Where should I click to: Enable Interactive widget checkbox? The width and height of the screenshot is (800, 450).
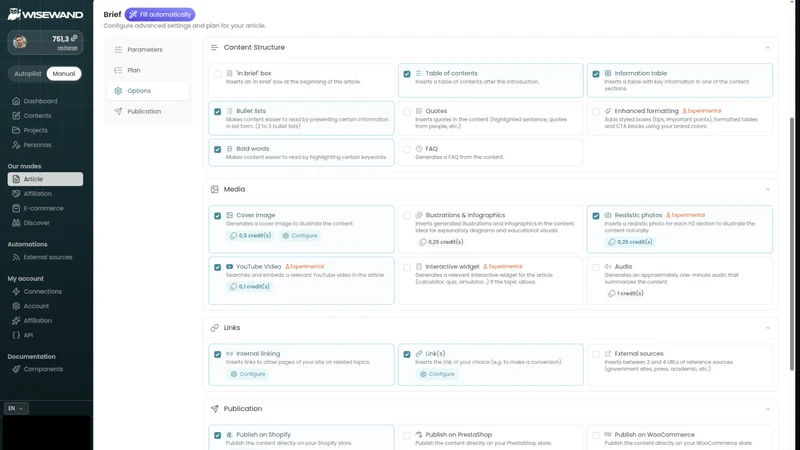pos(407,267)
